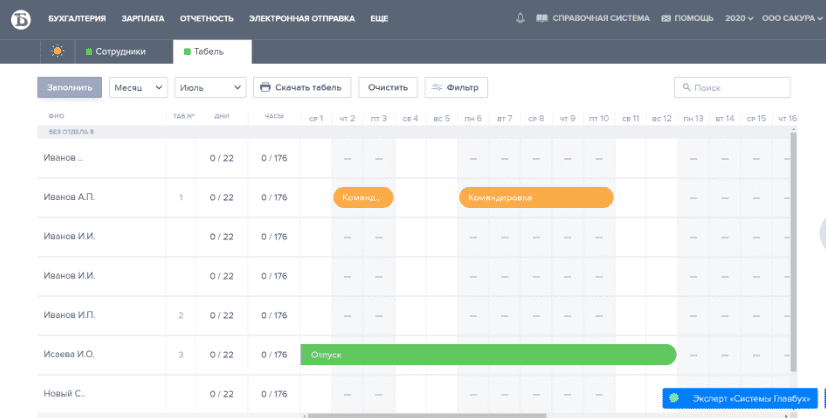The image size is (826, 418).
Task: Open the Электронная отправка menu
Action: pos(302,18)
